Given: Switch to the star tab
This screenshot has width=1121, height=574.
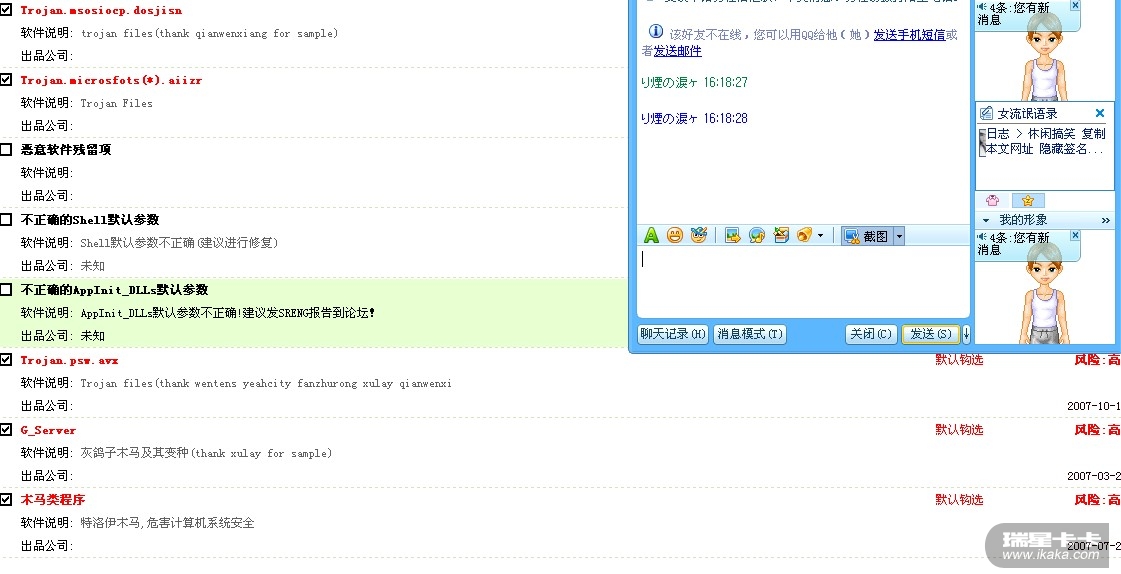Looking at the screenshot, I should tap(1028, 201).
